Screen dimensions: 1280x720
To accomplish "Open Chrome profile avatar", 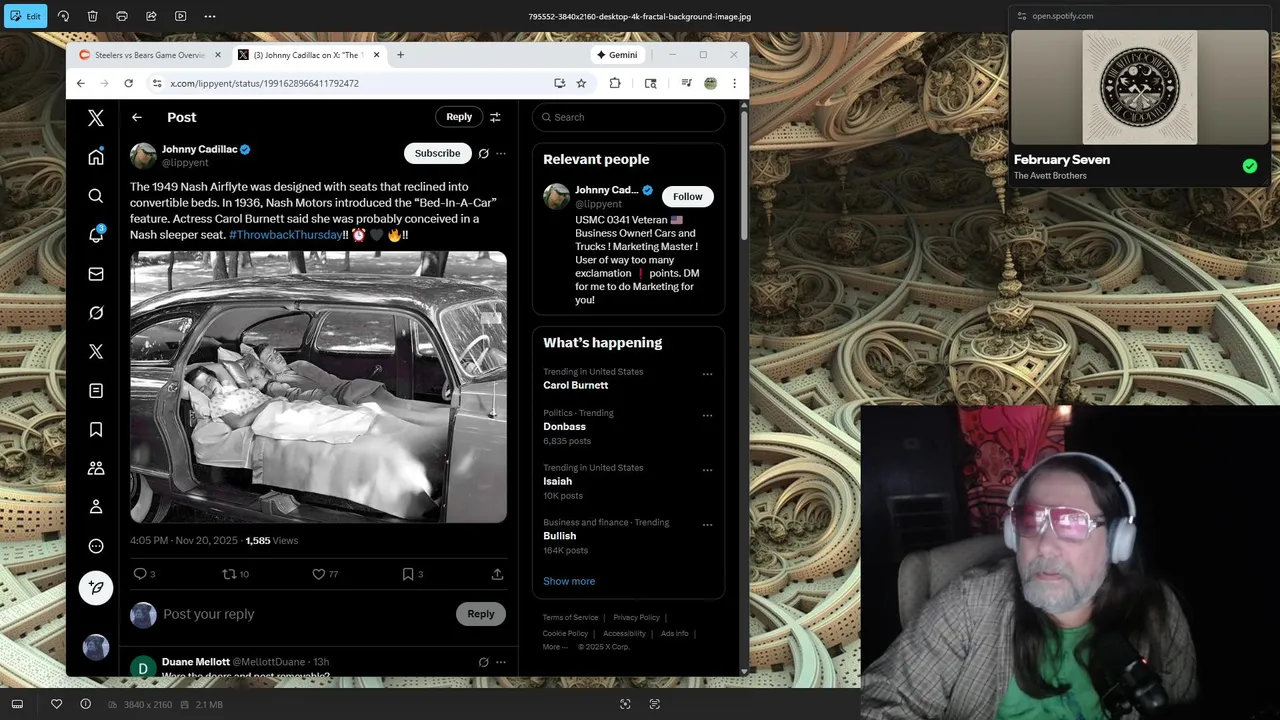I will click(710, 83).
